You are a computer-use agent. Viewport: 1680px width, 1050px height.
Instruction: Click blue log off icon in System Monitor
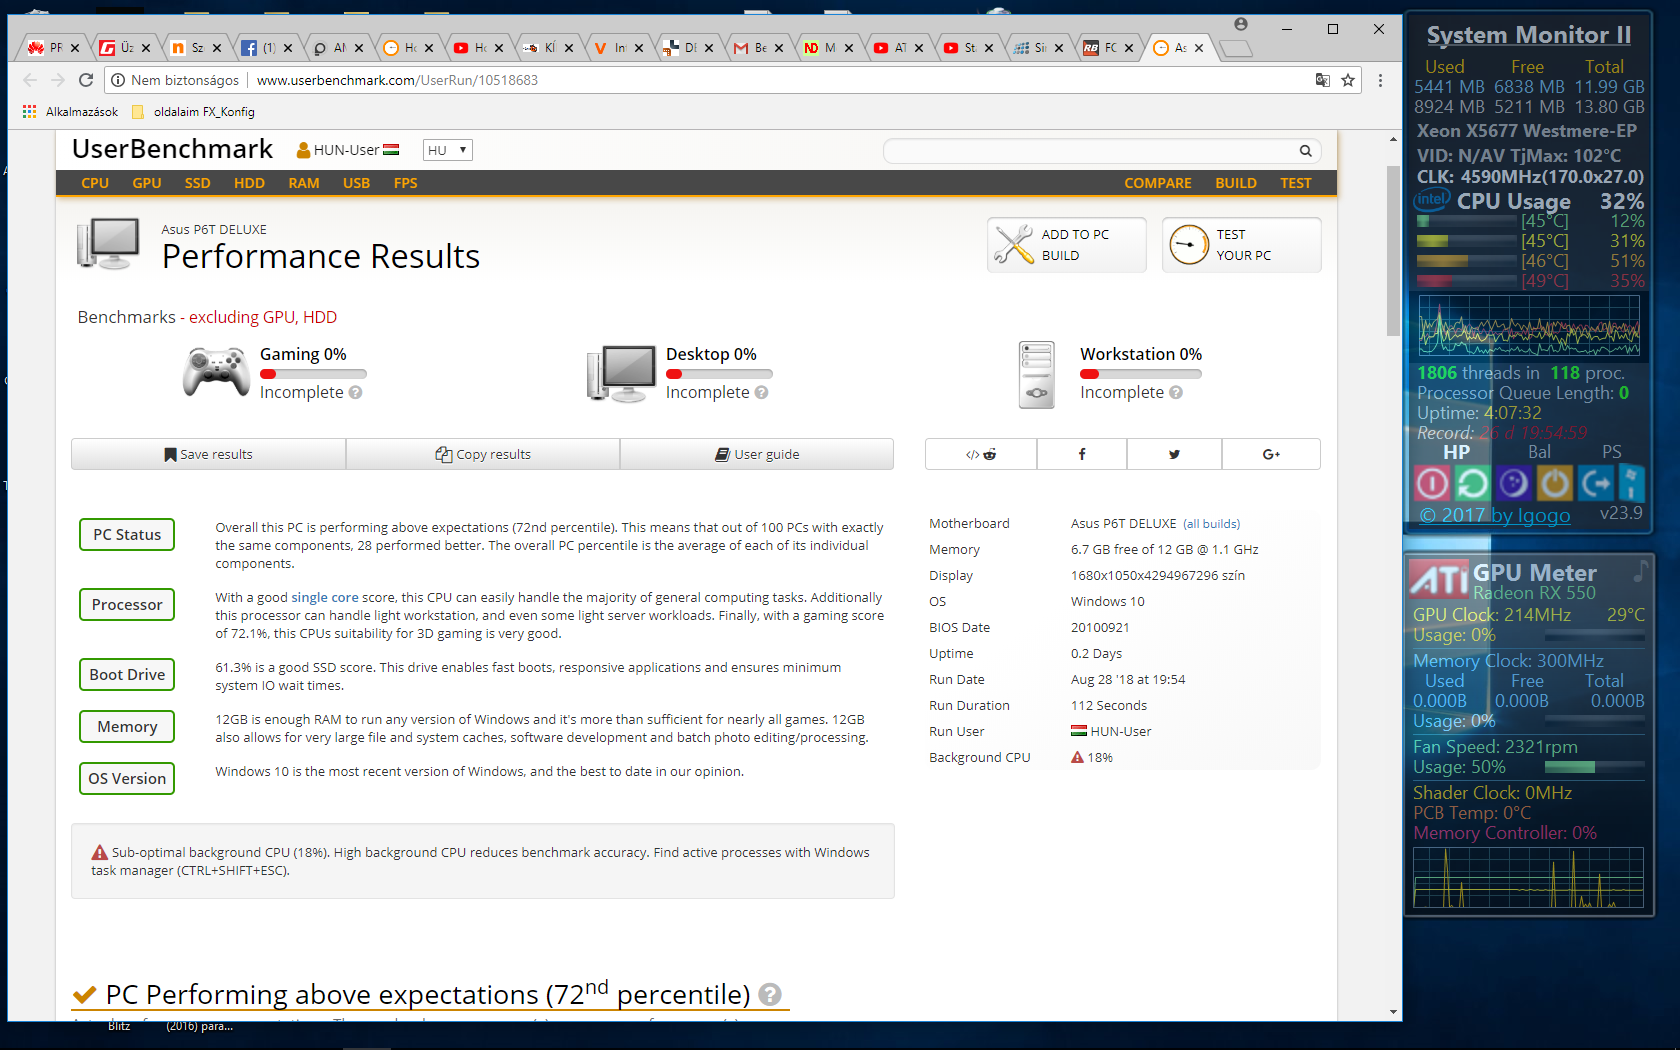pos(1595,484)
